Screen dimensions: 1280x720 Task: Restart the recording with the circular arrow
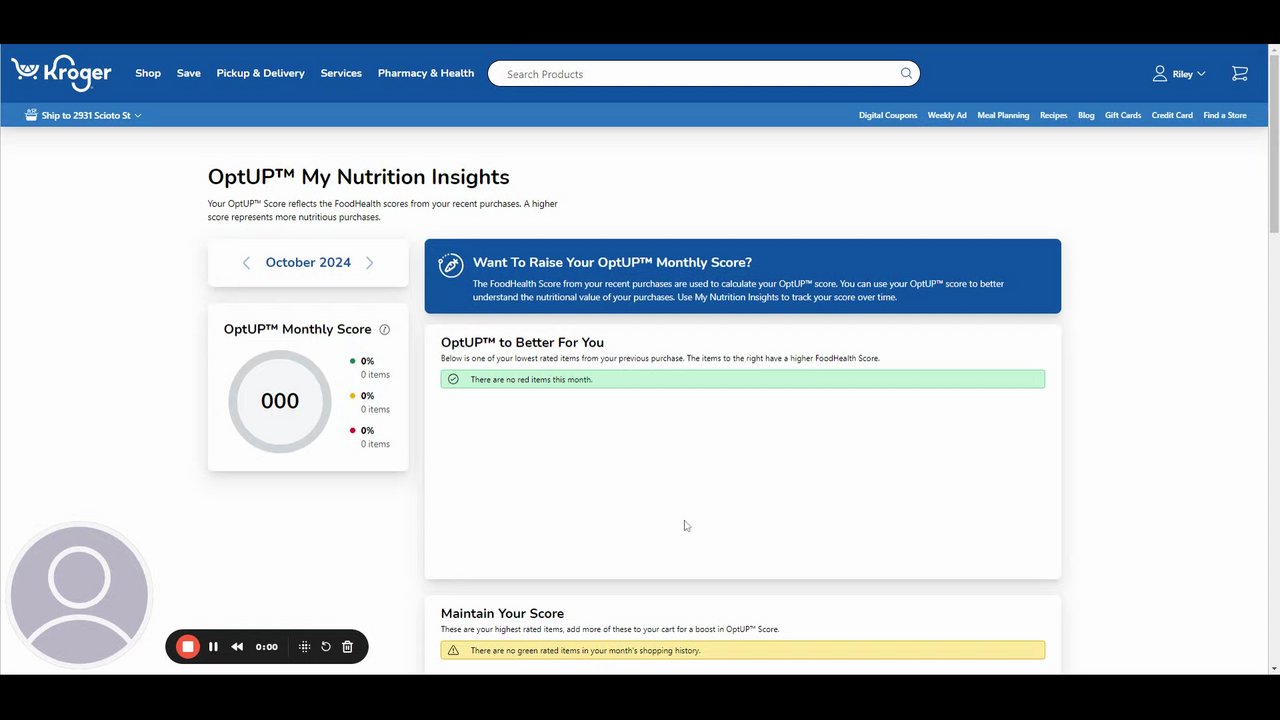coord(326,647)
